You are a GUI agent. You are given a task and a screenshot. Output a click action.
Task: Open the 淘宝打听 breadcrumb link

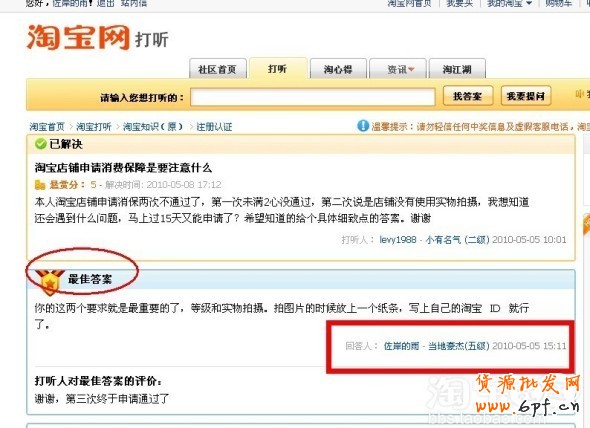tap(94, 126)
